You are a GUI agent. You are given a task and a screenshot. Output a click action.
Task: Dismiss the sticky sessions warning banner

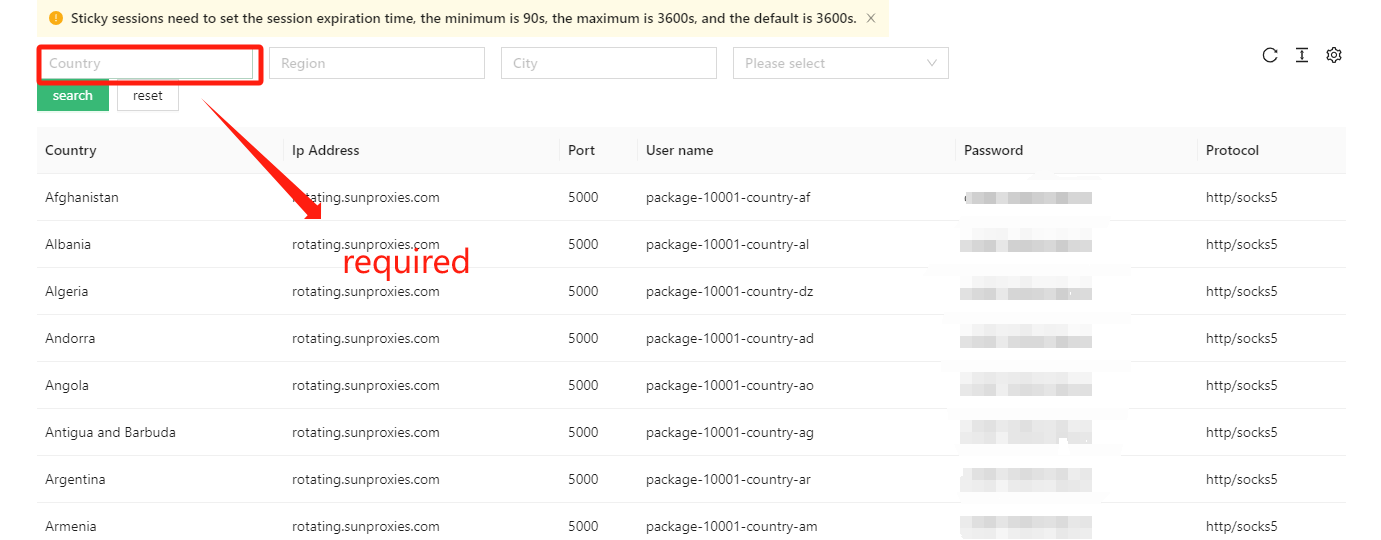(x=871, y=18)
